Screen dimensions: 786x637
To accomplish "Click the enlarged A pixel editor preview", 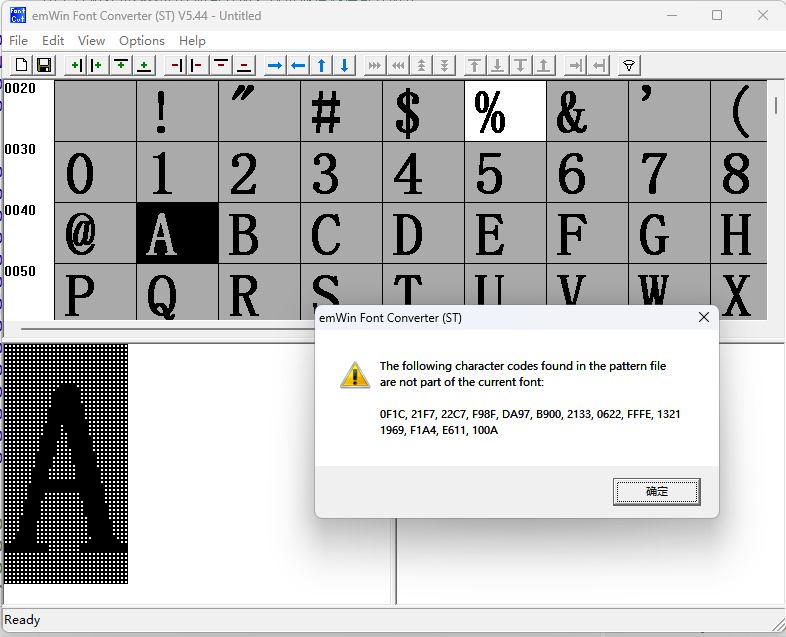I will [x=66, y=464].
